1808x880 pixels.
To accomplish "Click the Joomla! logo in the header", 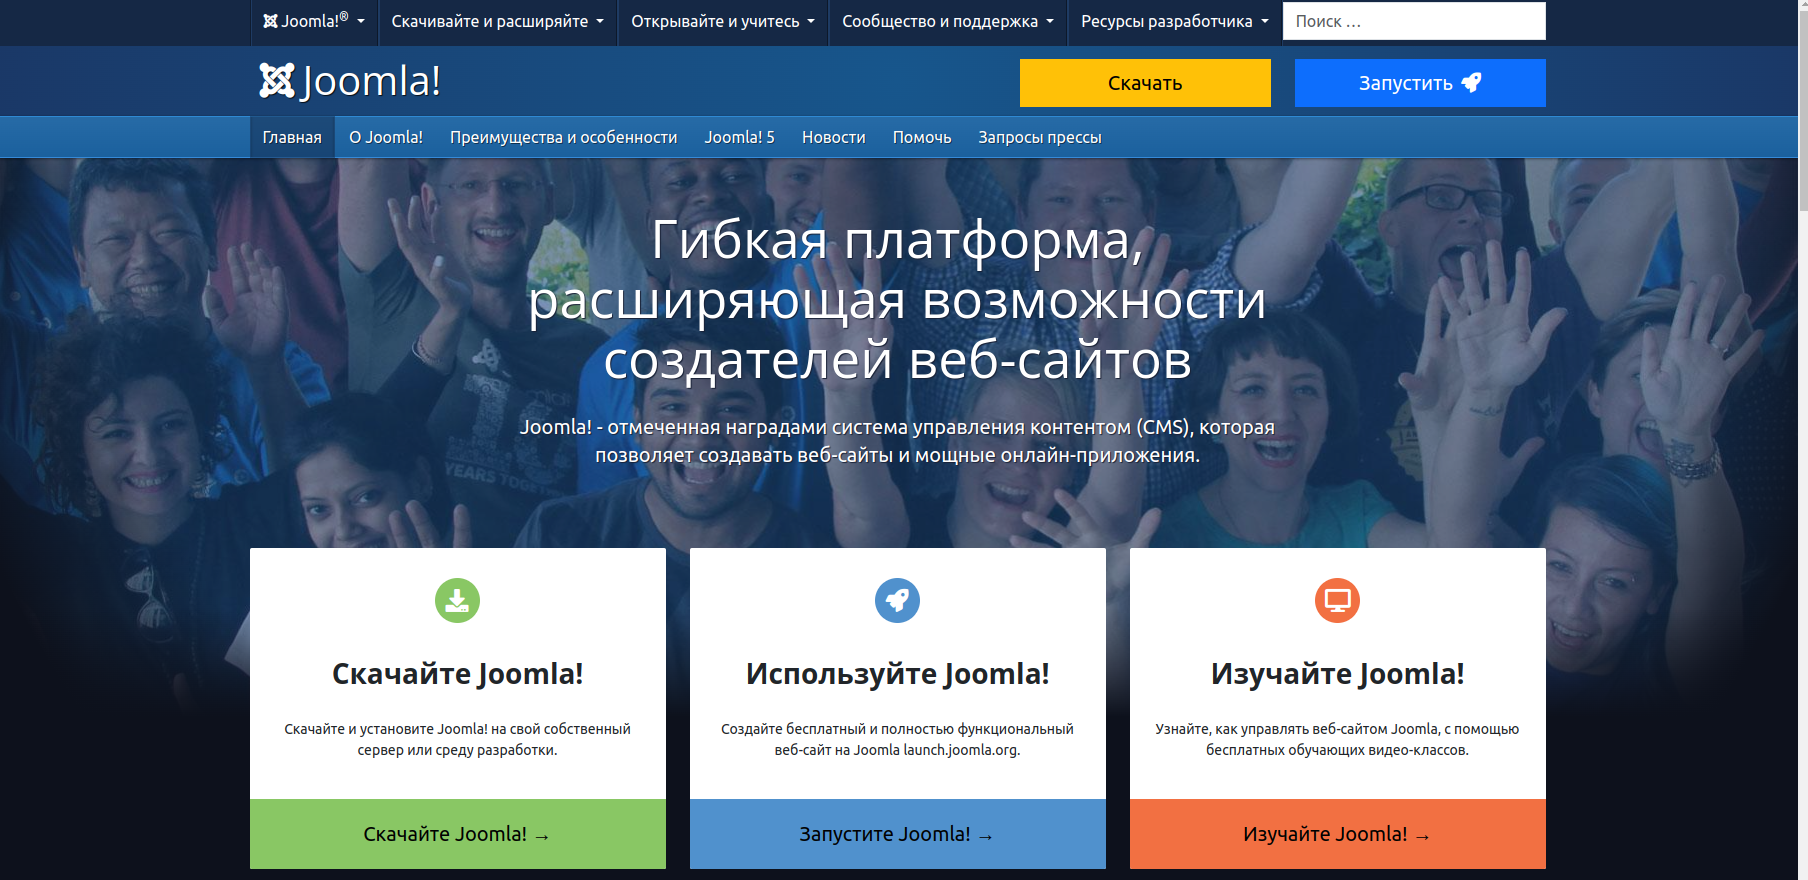I will [350, 81].
